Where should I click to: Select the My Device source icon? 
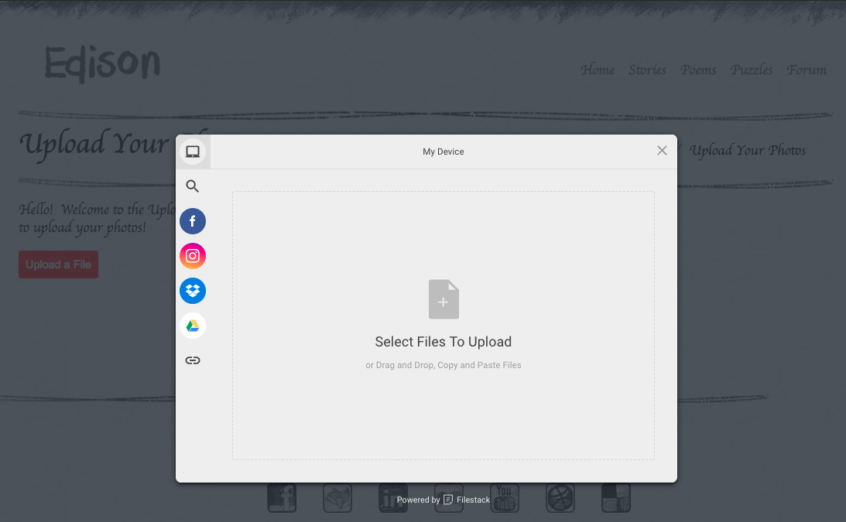tap(193, 152)
